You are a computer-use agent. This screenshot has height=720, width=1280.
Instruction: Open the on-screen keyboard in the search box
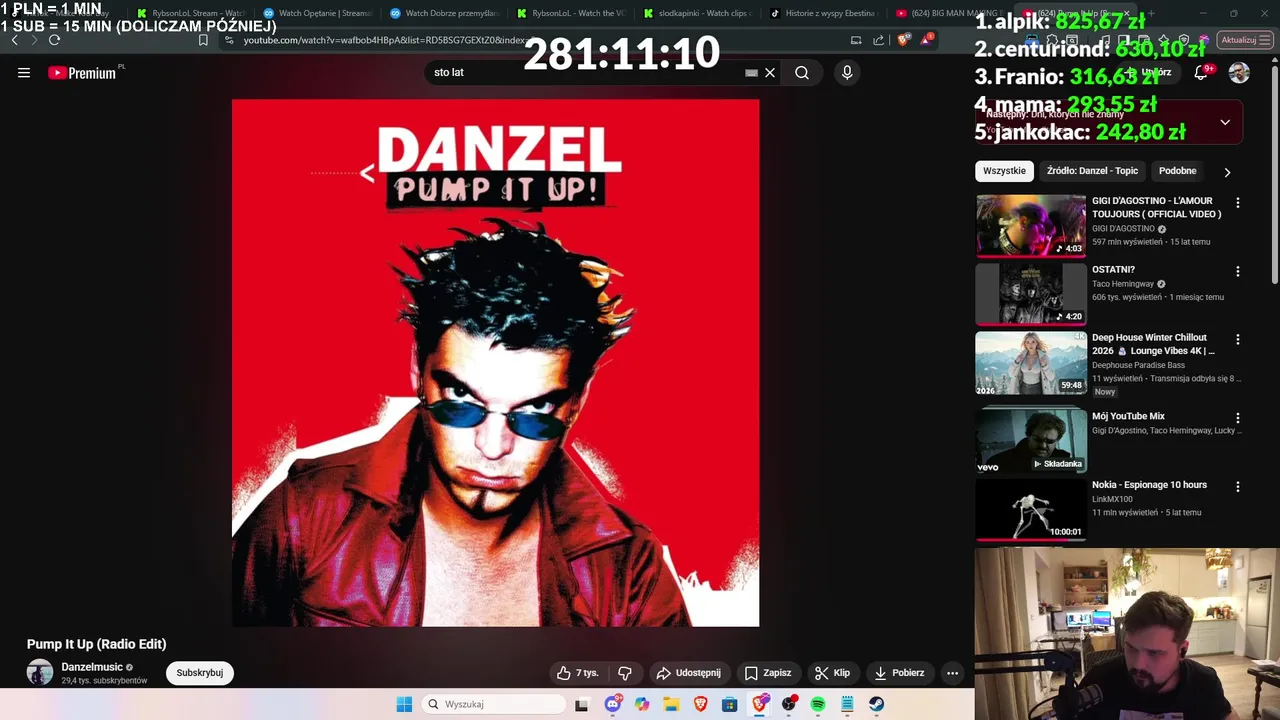point(751,73)
